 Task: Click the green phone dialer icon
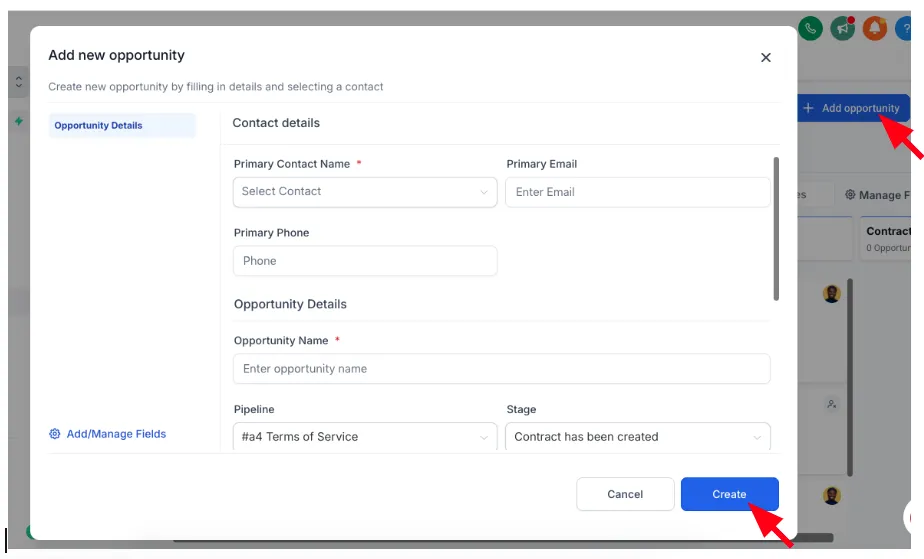(x=811, y=28)
